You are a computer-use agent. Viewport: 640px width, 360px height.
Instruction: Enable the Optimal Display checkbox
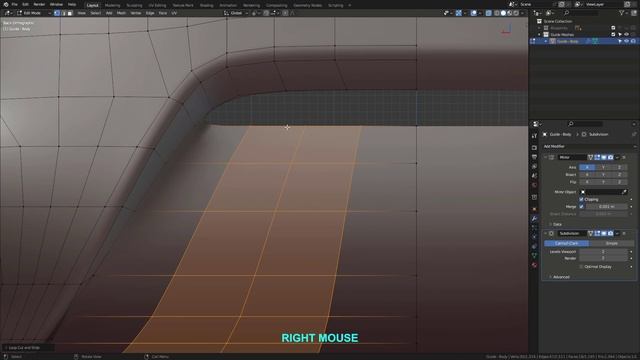(x=581, y=267)
